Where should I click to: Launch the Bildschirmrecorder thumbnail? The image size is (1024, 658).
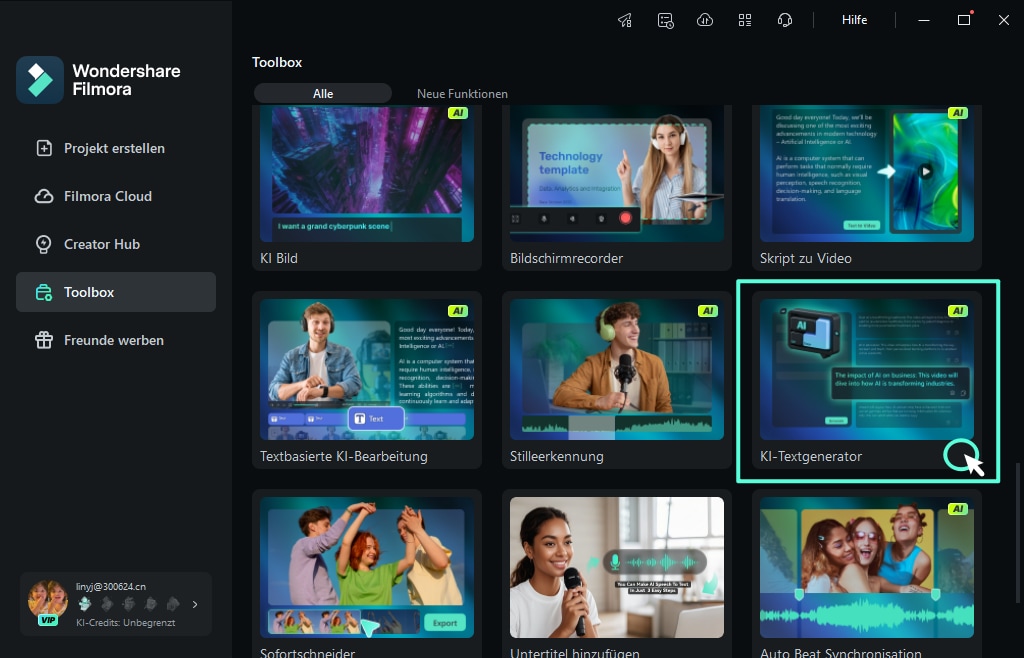click(617, 175)
